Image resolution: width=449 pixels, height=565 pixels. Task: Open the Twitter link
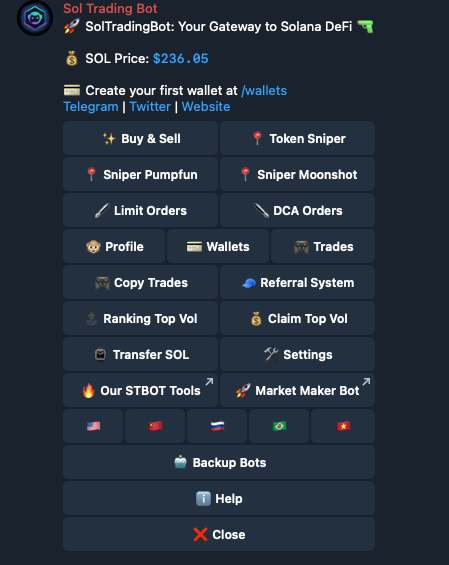(x=150, y=107)
